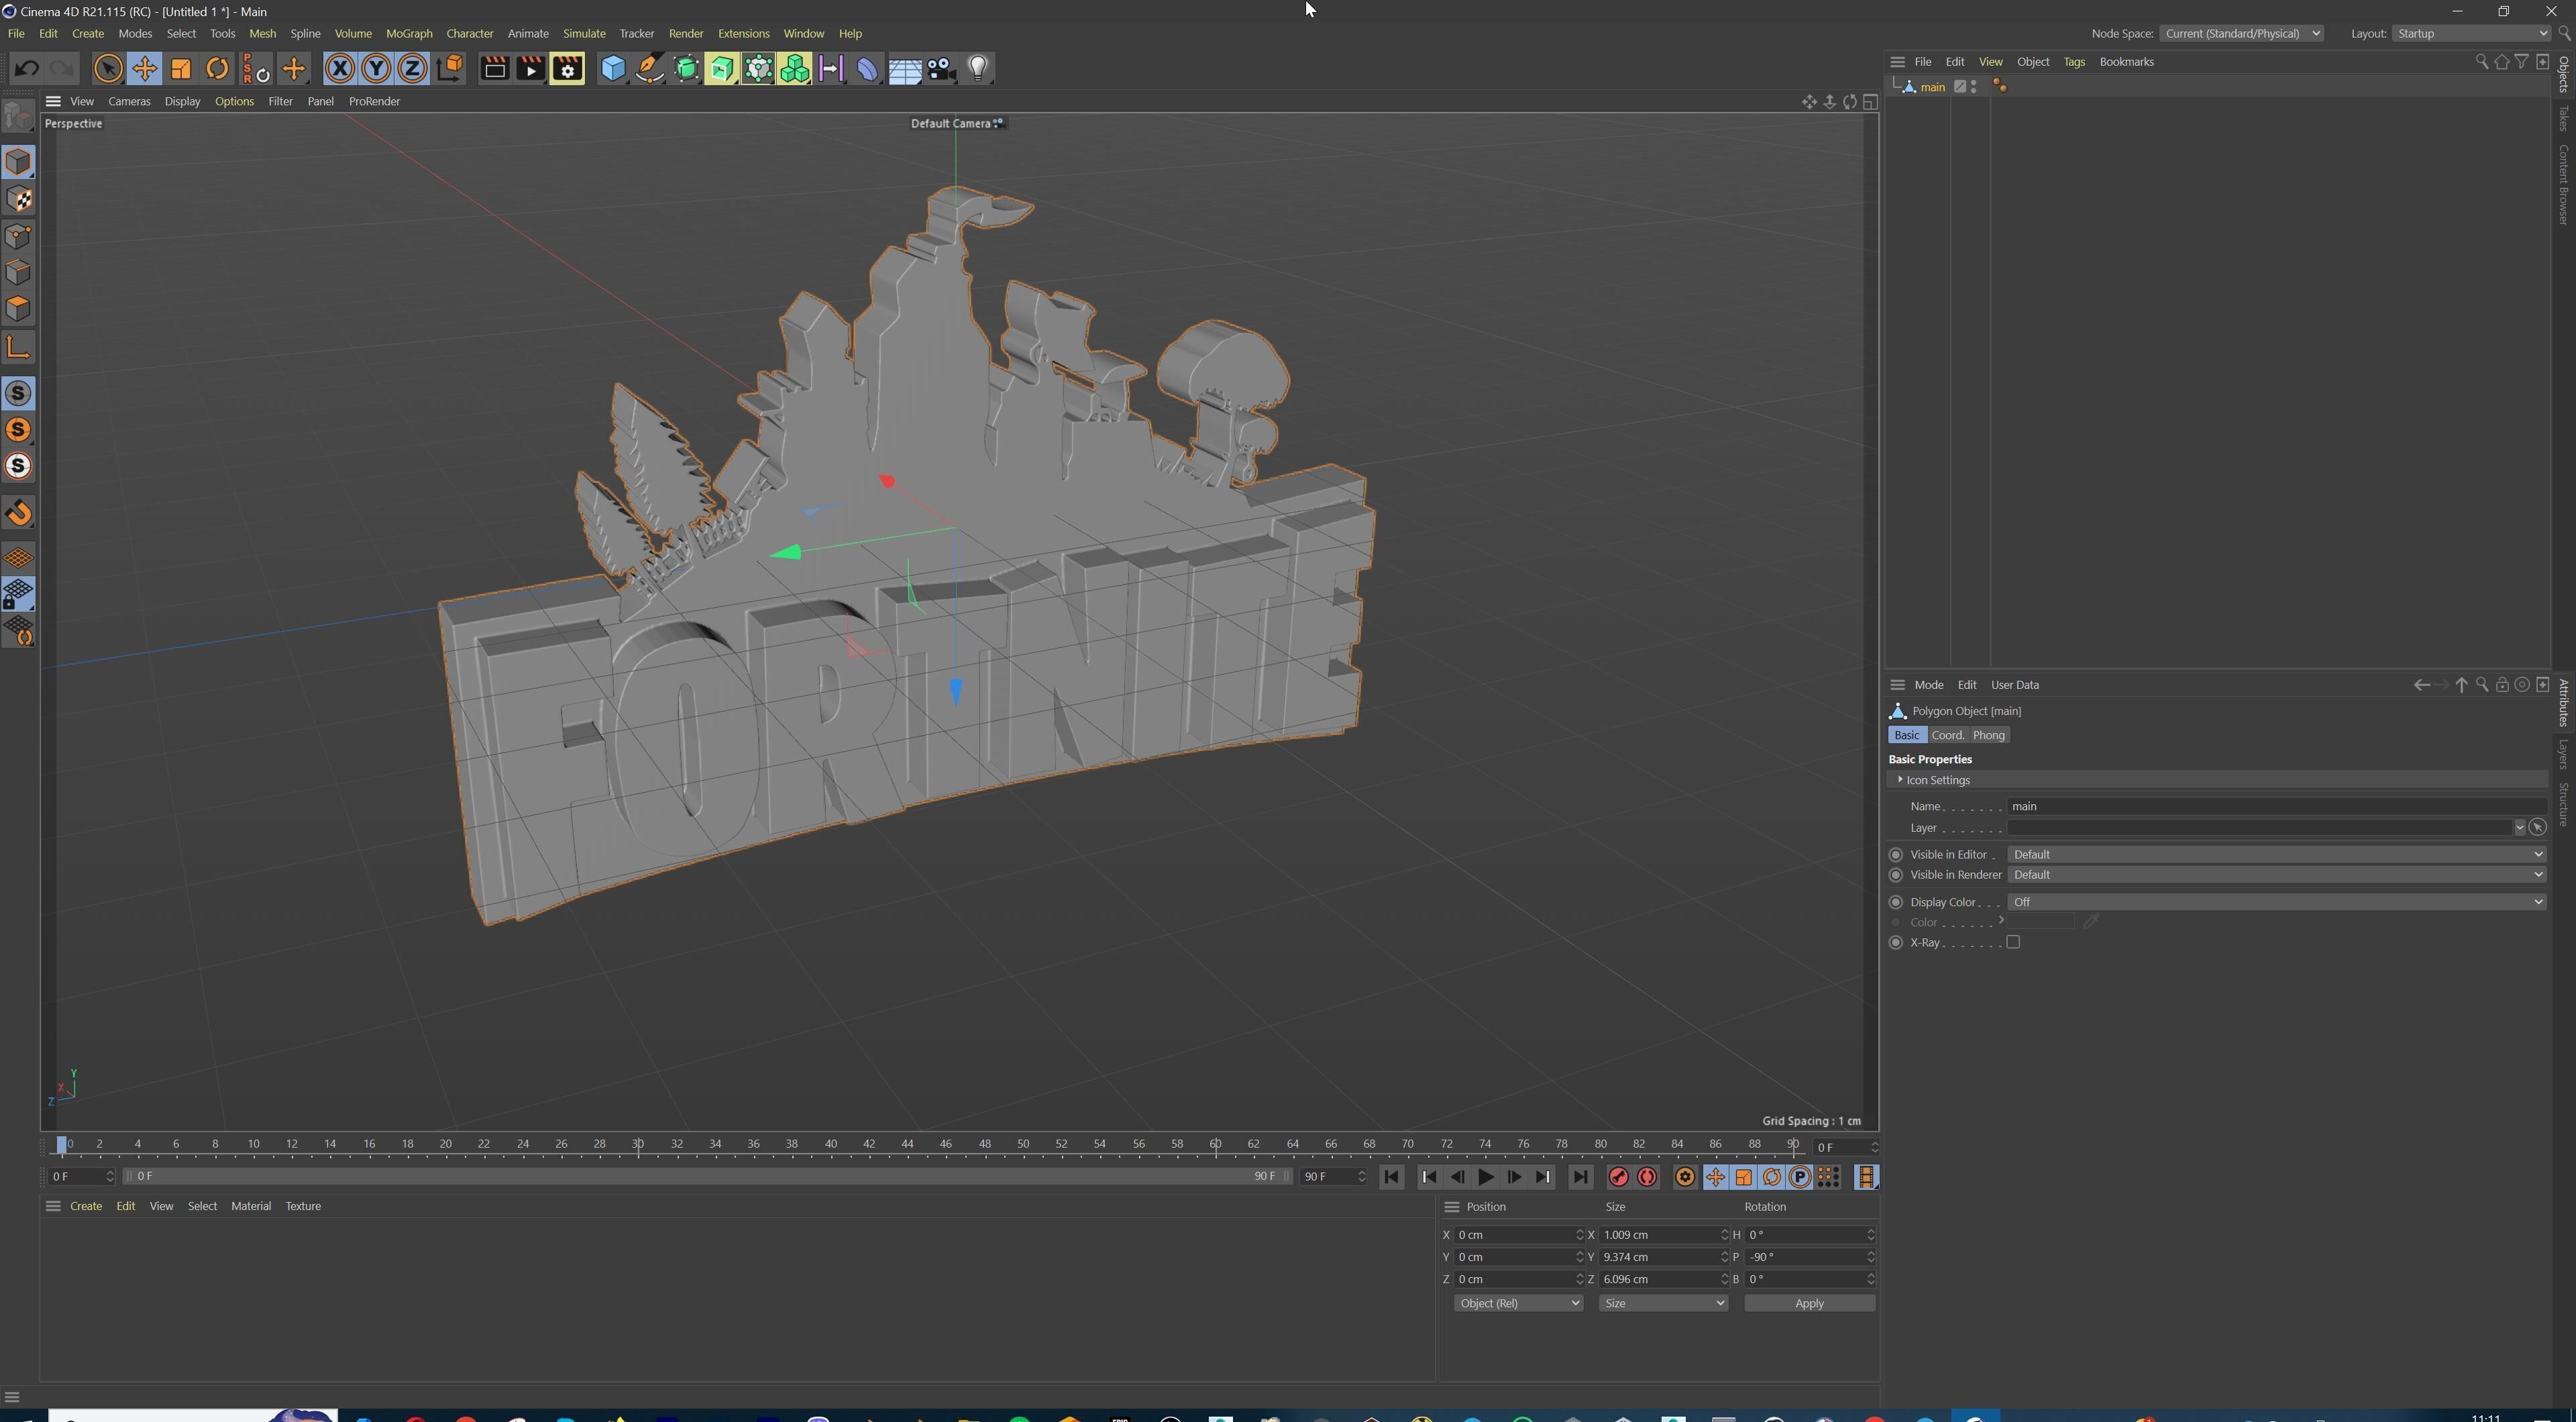Add a Light from toolbar
Viewport: 2576px width, 1422px height.
click(x=978, y=69)
